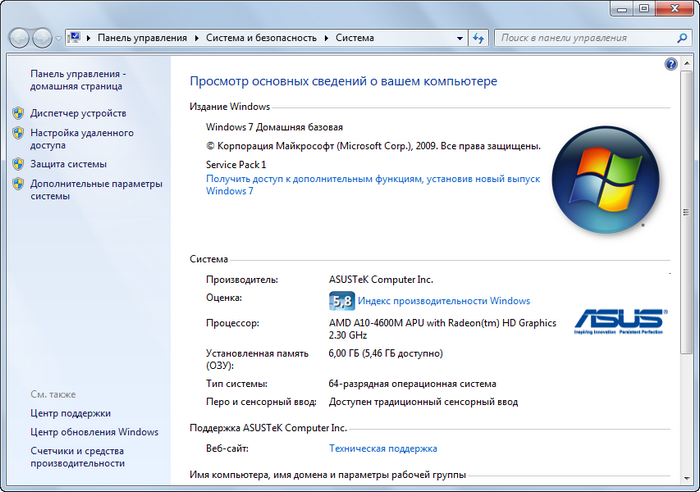The image size is (700, 492).
Task: Click shield icon beside Настройка удаленного доступа
Action: [x=18, y=133]
